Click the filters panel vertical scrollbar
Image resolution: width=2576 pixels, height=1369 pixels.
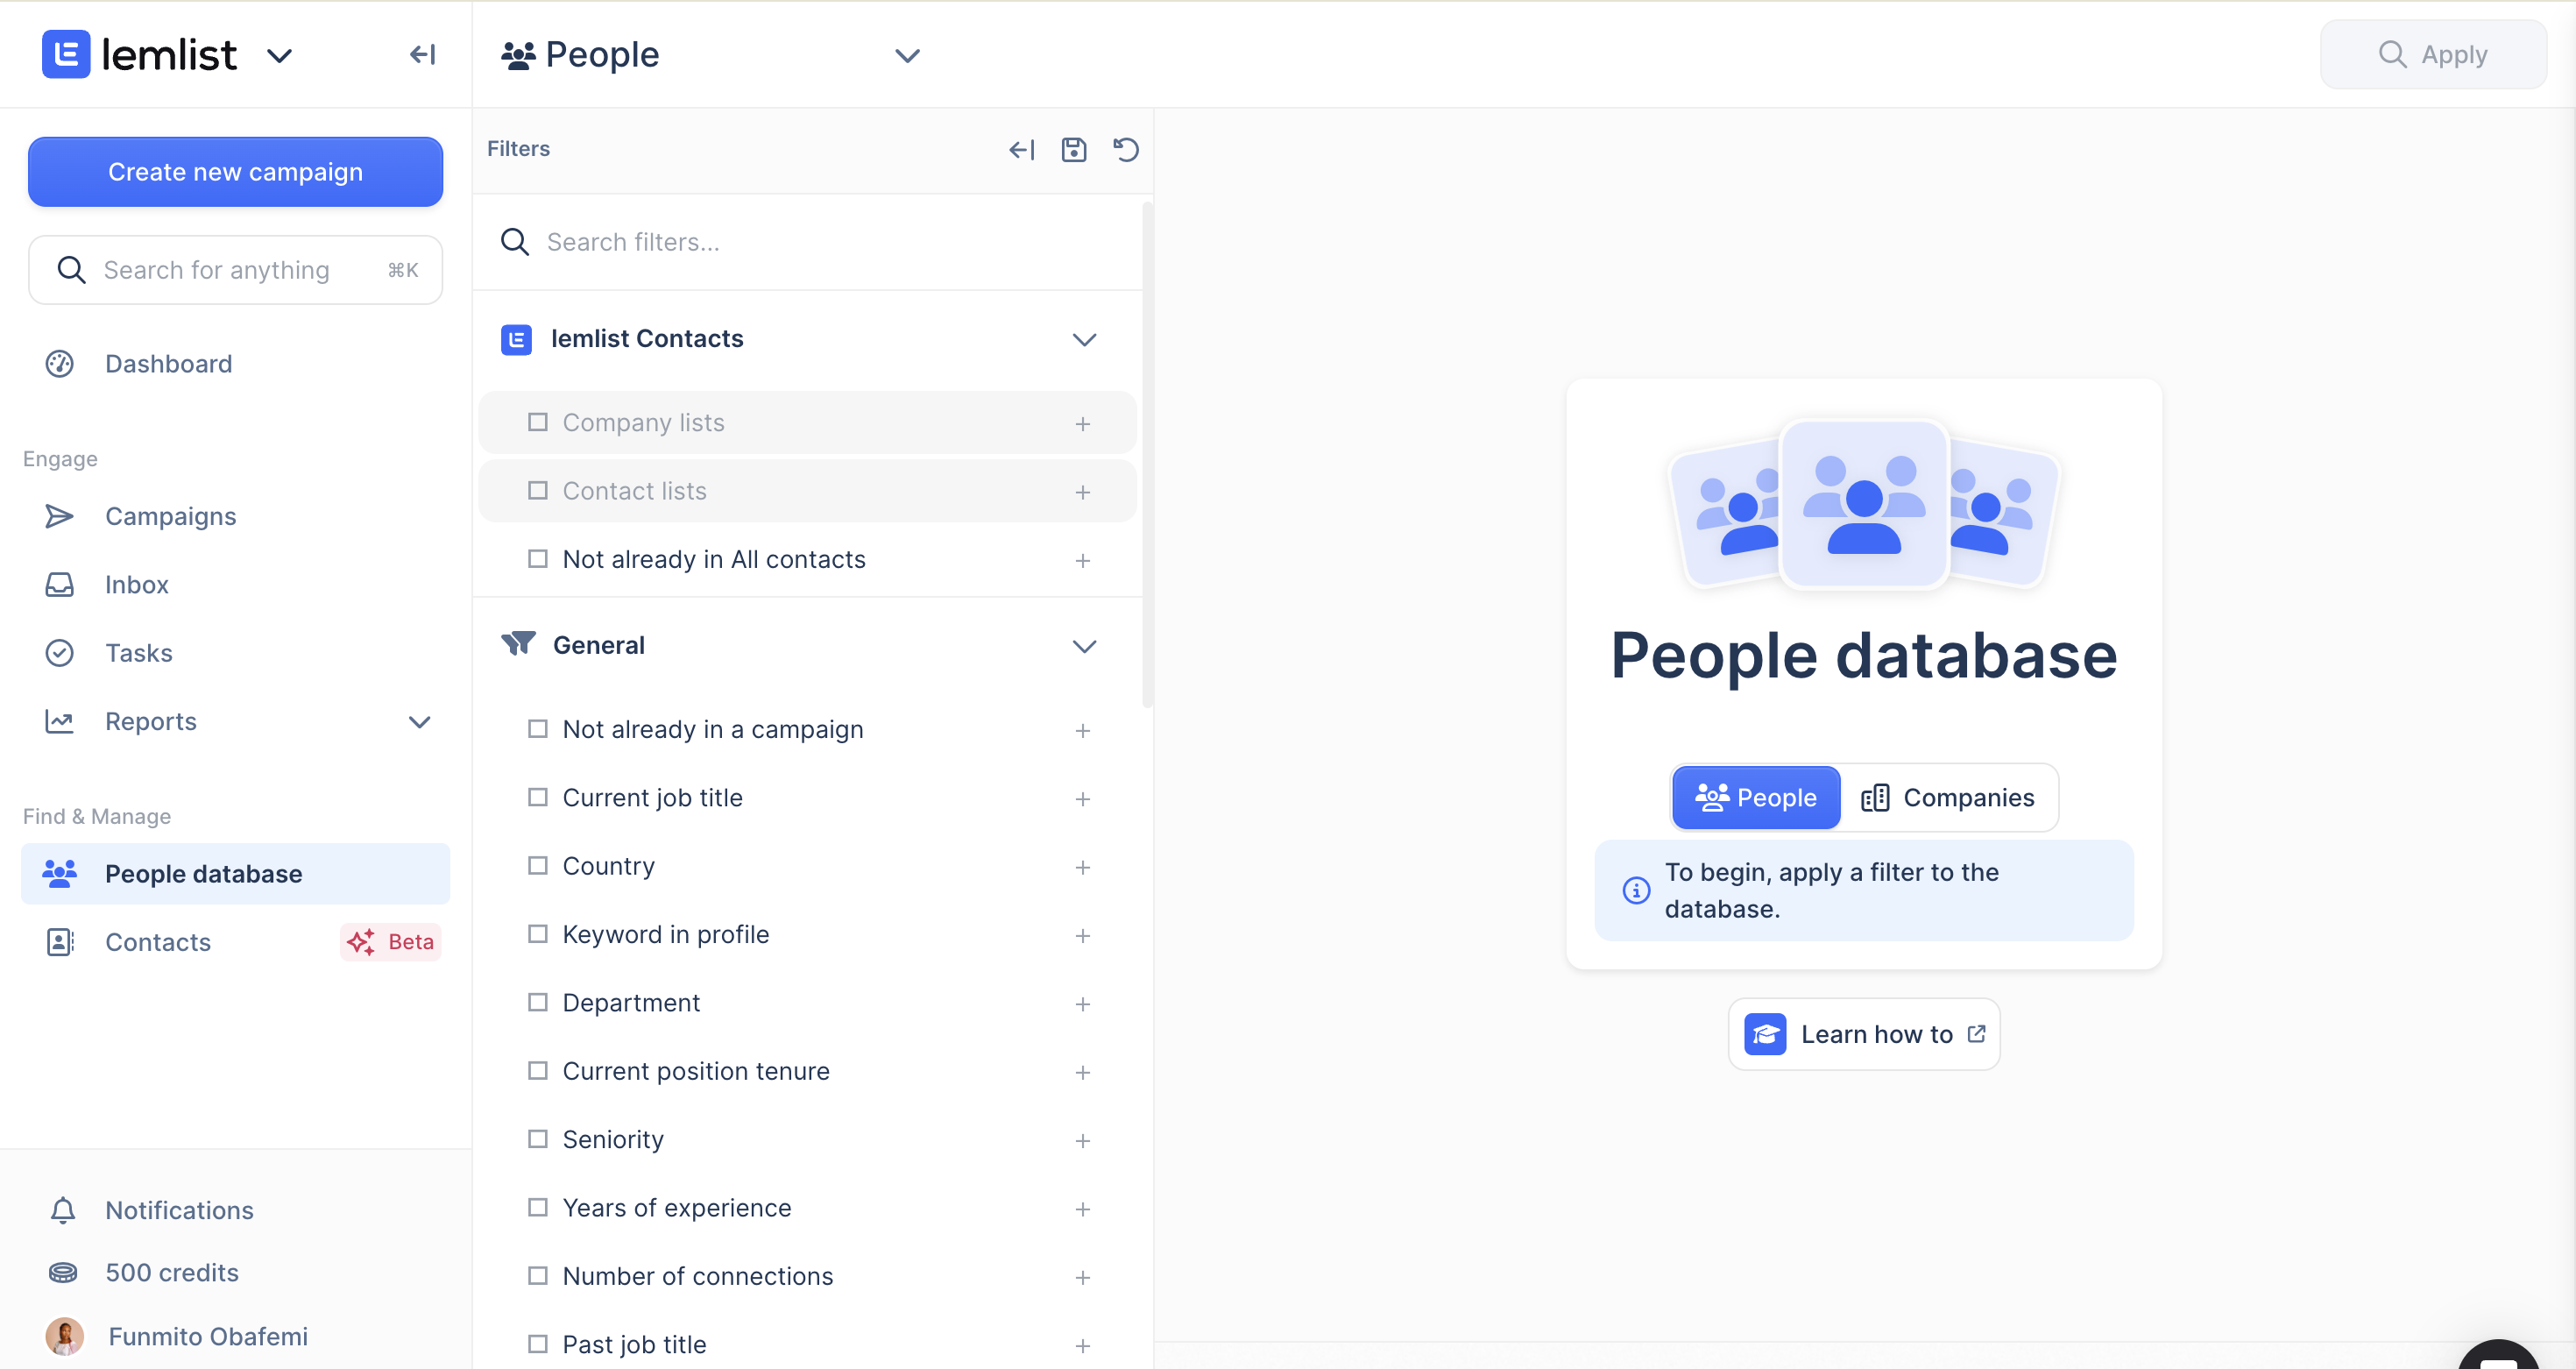coord(1147,455)
